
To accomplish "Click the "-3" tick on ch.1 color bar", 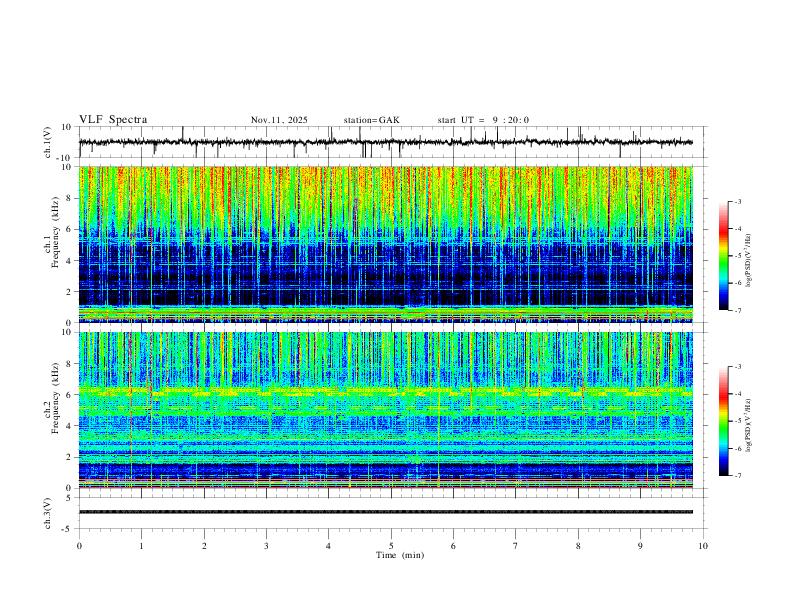I will (738, 201).
